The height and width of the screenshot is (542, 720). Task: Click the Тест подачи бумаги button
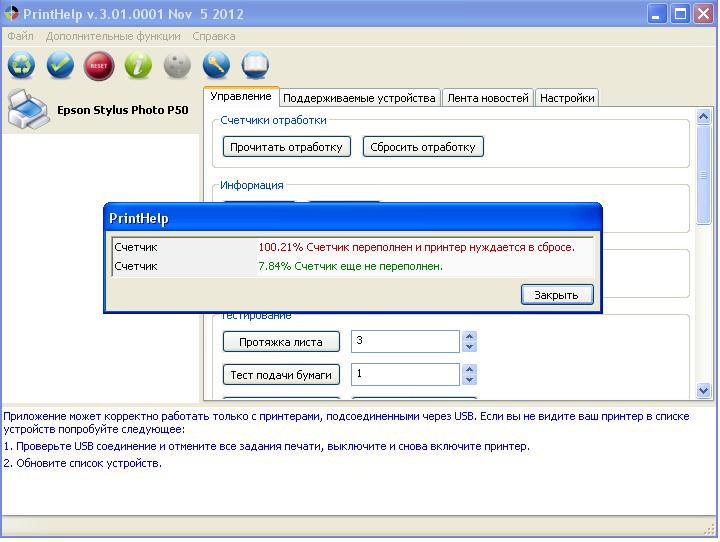click(x=281, y=375)
